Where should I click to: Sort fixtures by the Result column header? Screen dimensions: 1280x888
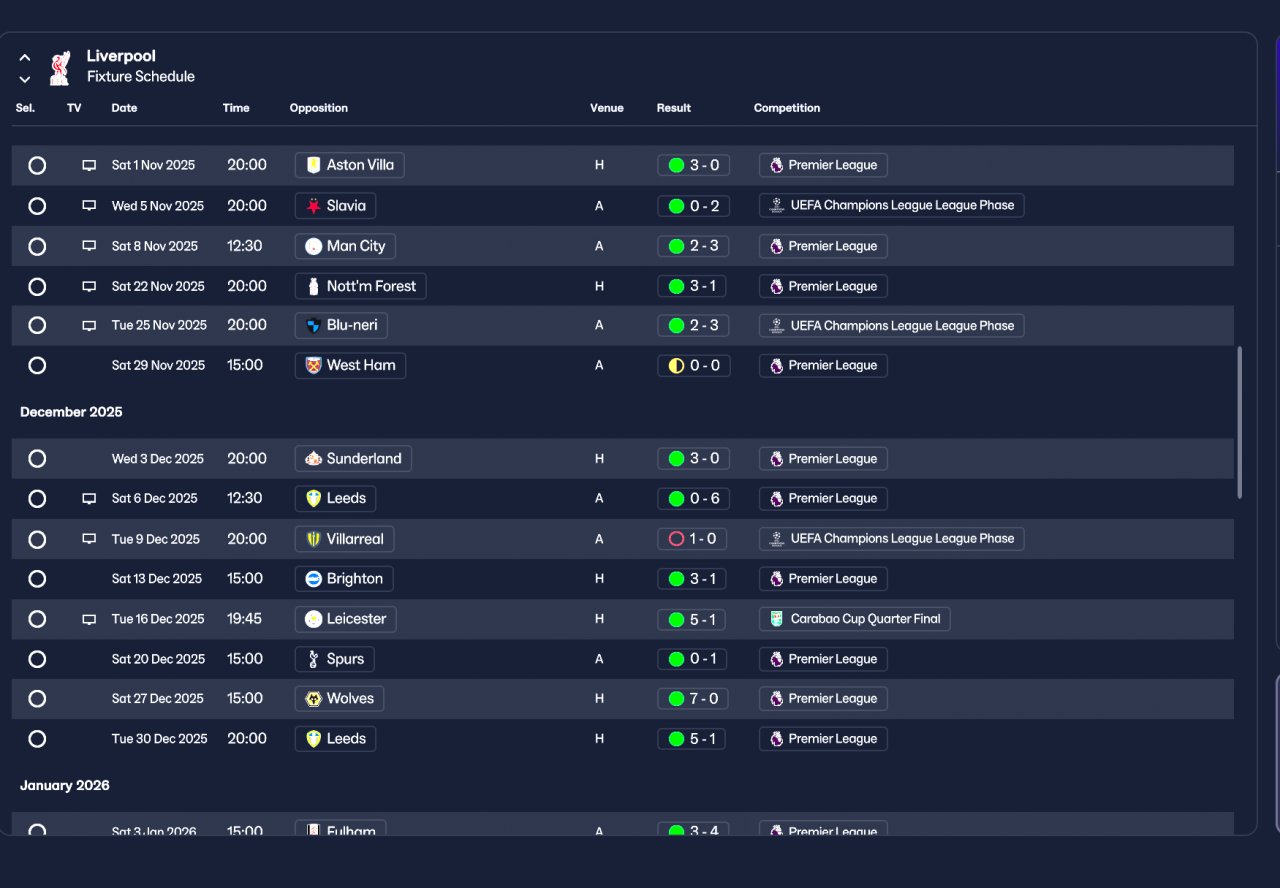(x=674, y=108)
